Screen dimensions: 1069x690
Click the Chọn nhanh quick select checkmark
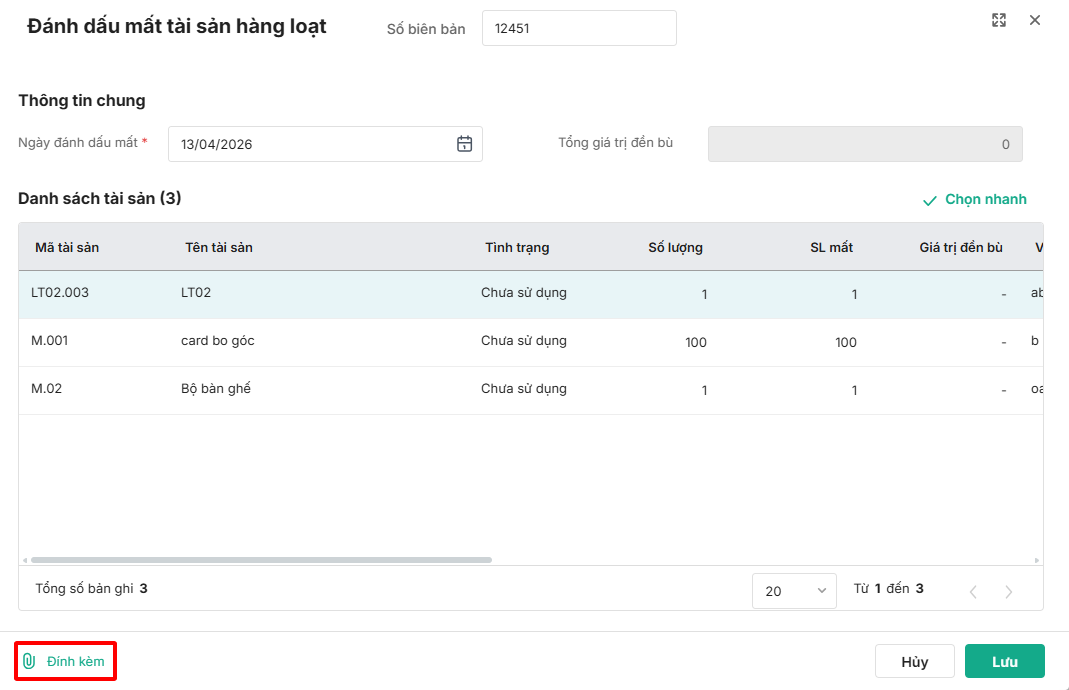(x=930, y=200)
